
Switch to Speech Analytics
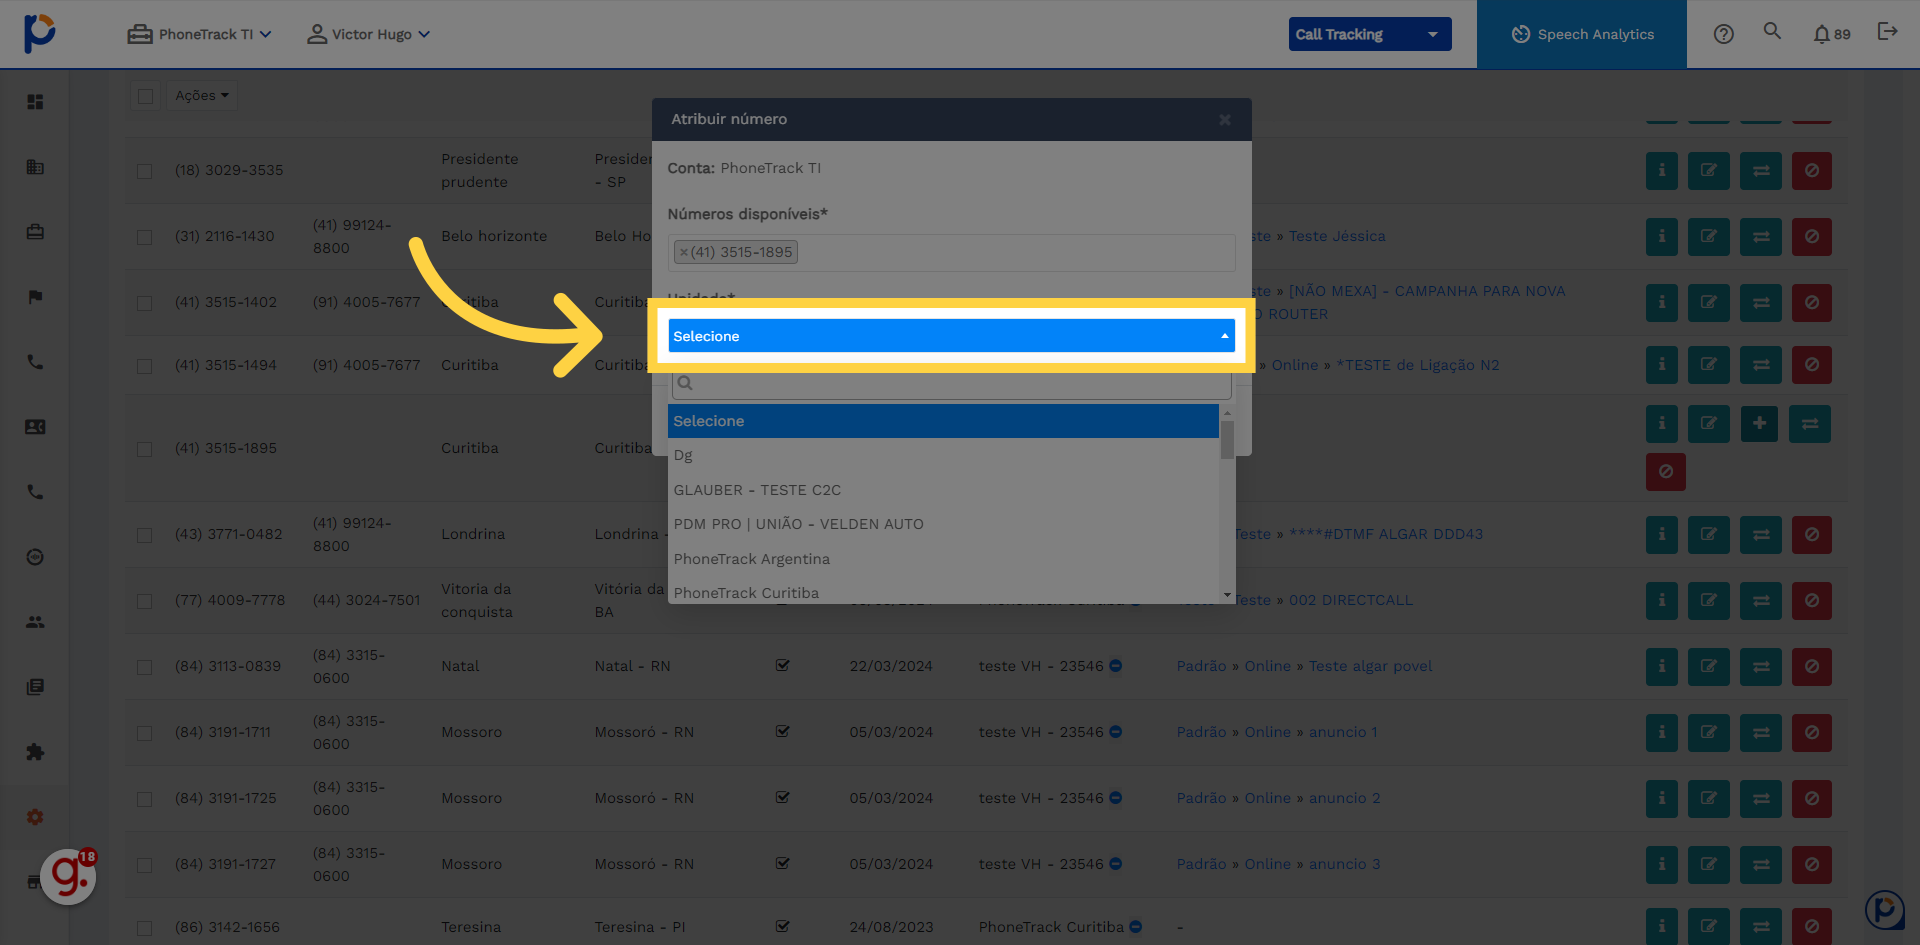[x=1581, y=34]
